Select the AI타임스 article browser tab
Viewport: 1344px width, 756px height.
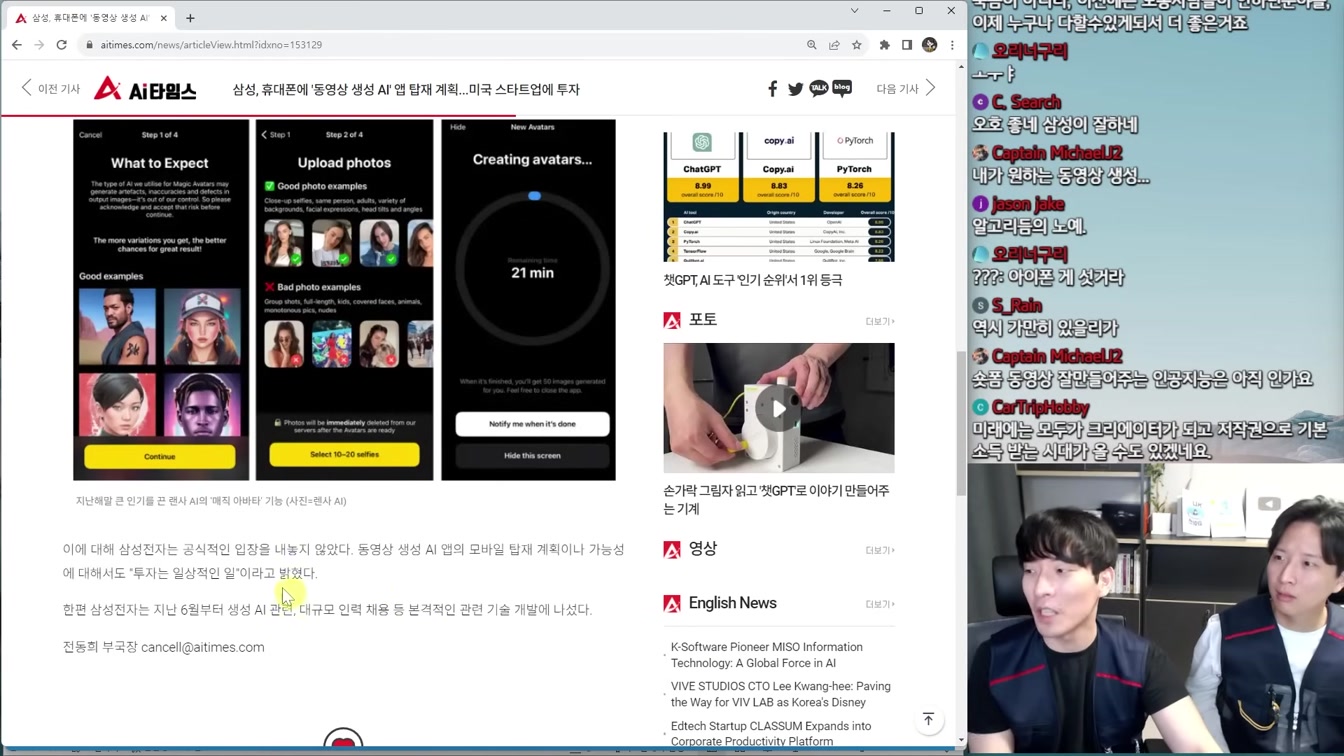90,18
